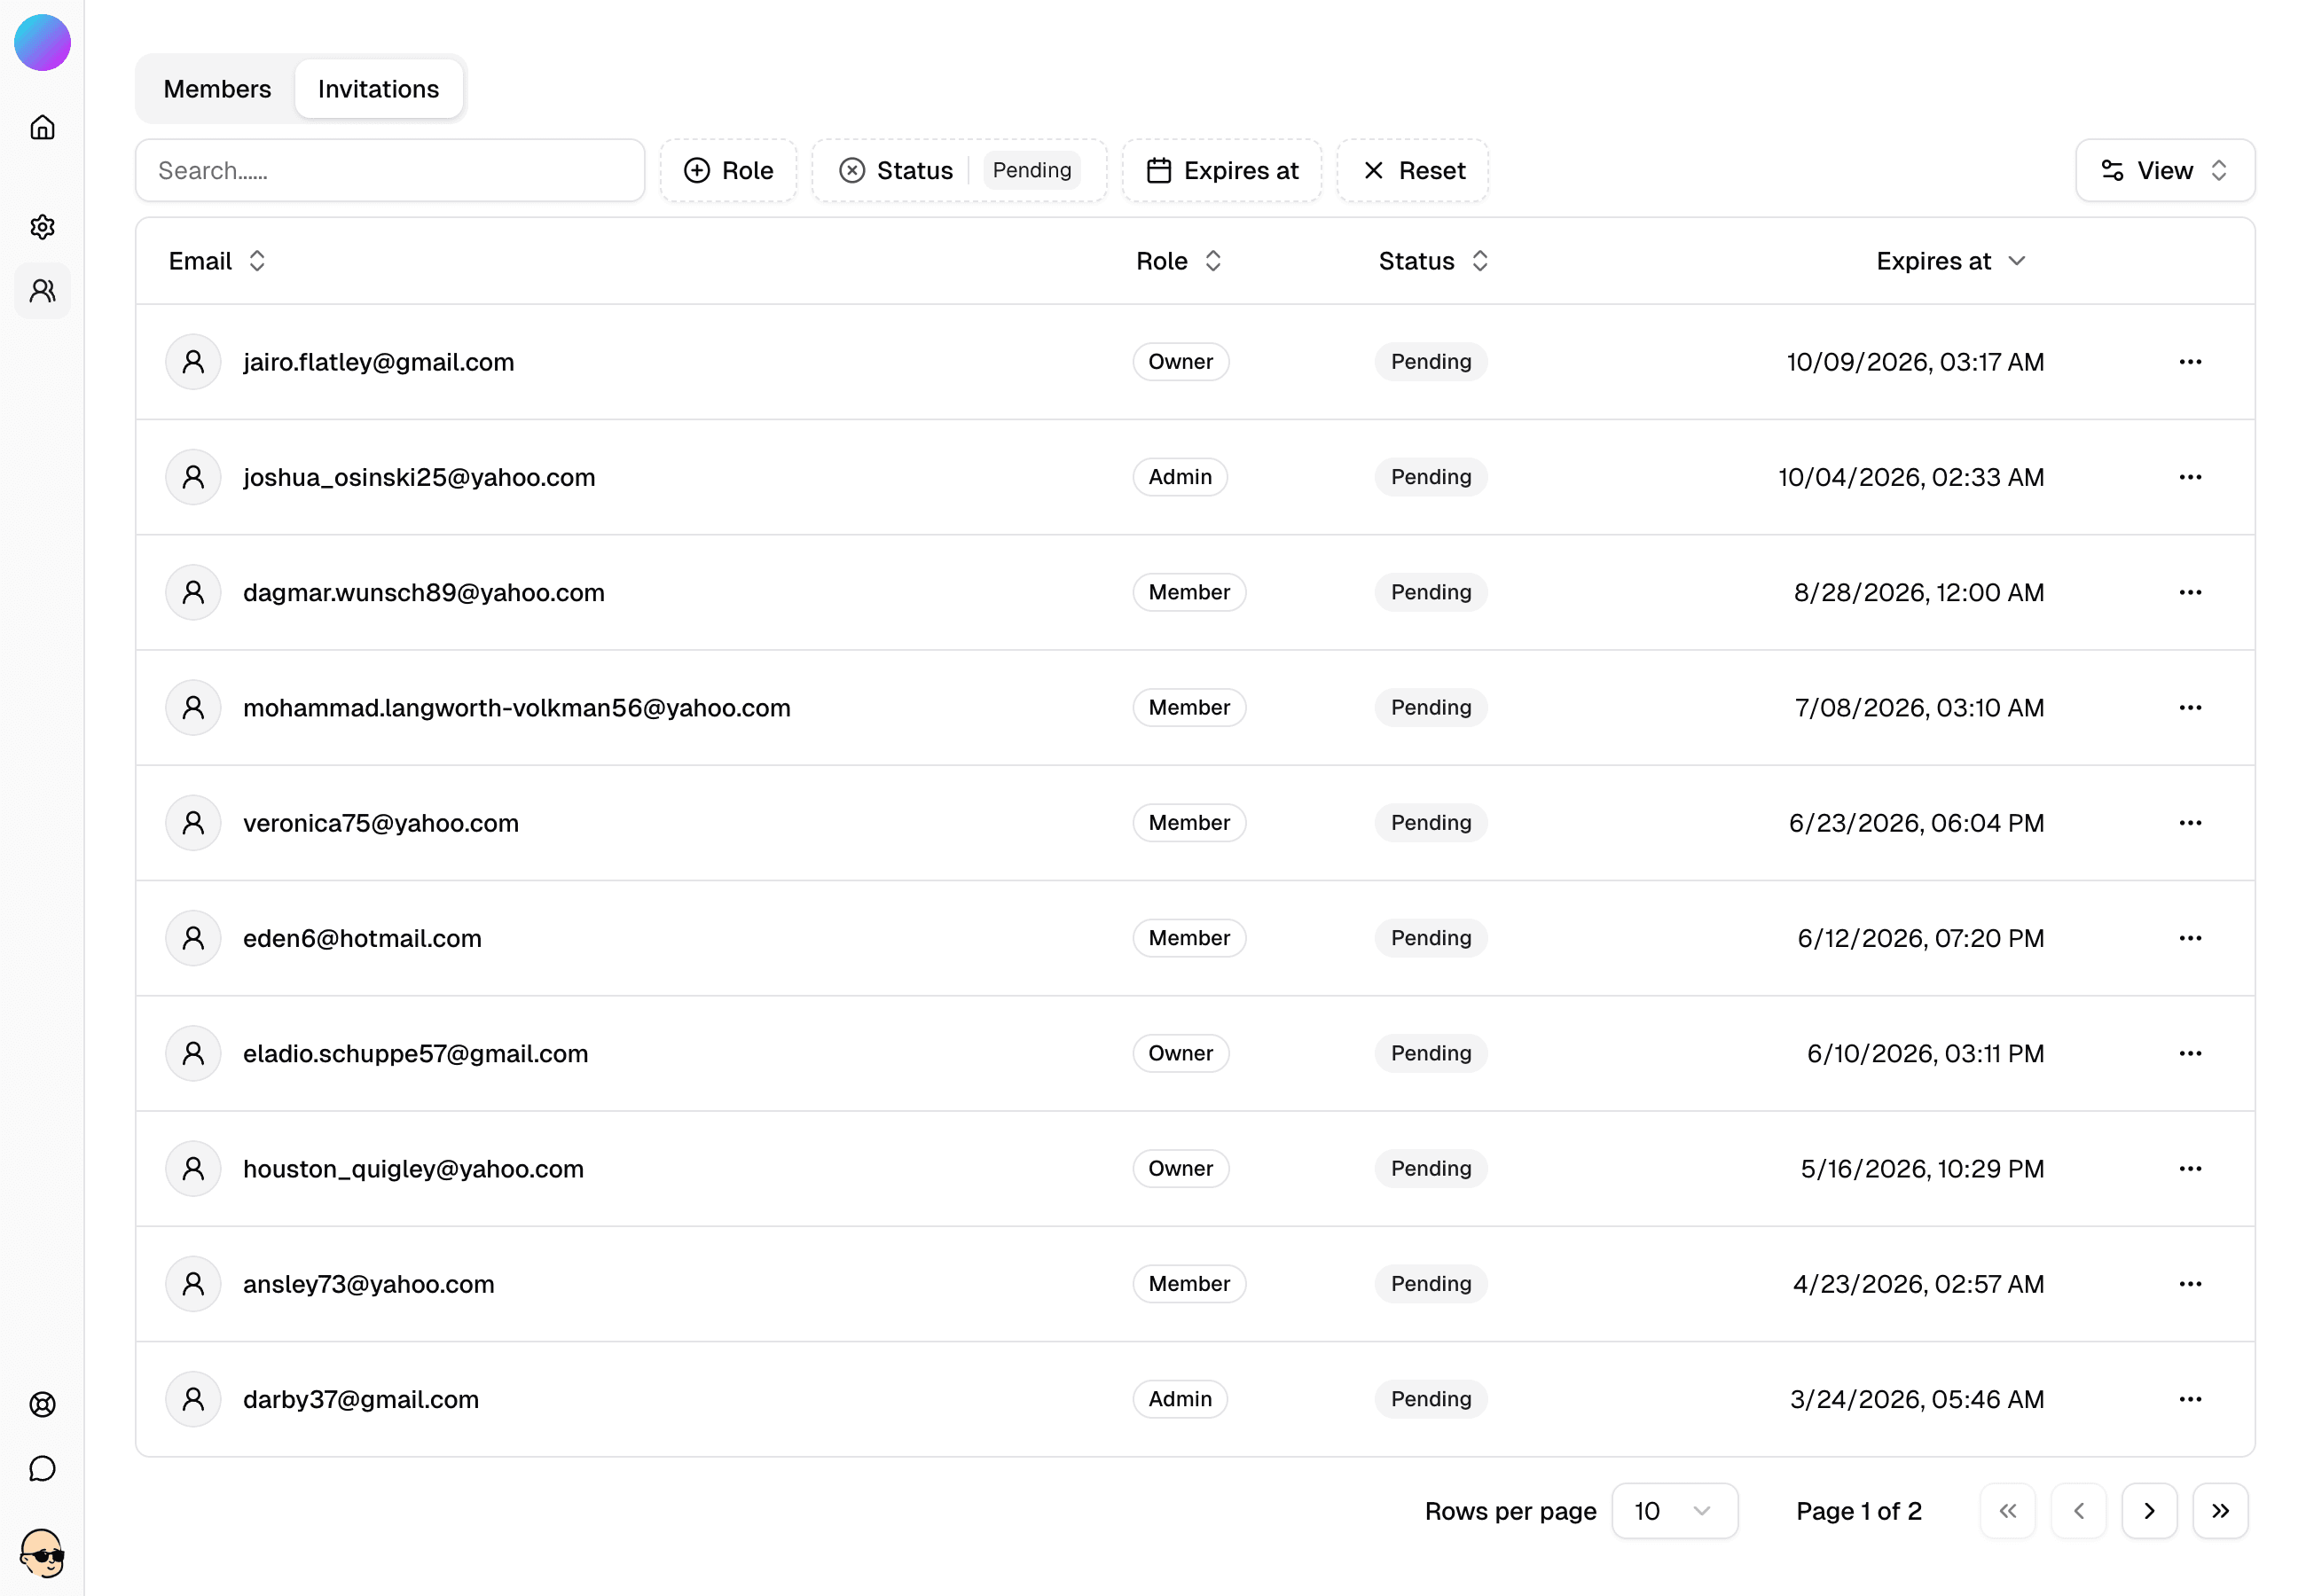Screen dimensions: 2306x1596
Task: Go to next page with right arrow
Action: (2149, 1511)
